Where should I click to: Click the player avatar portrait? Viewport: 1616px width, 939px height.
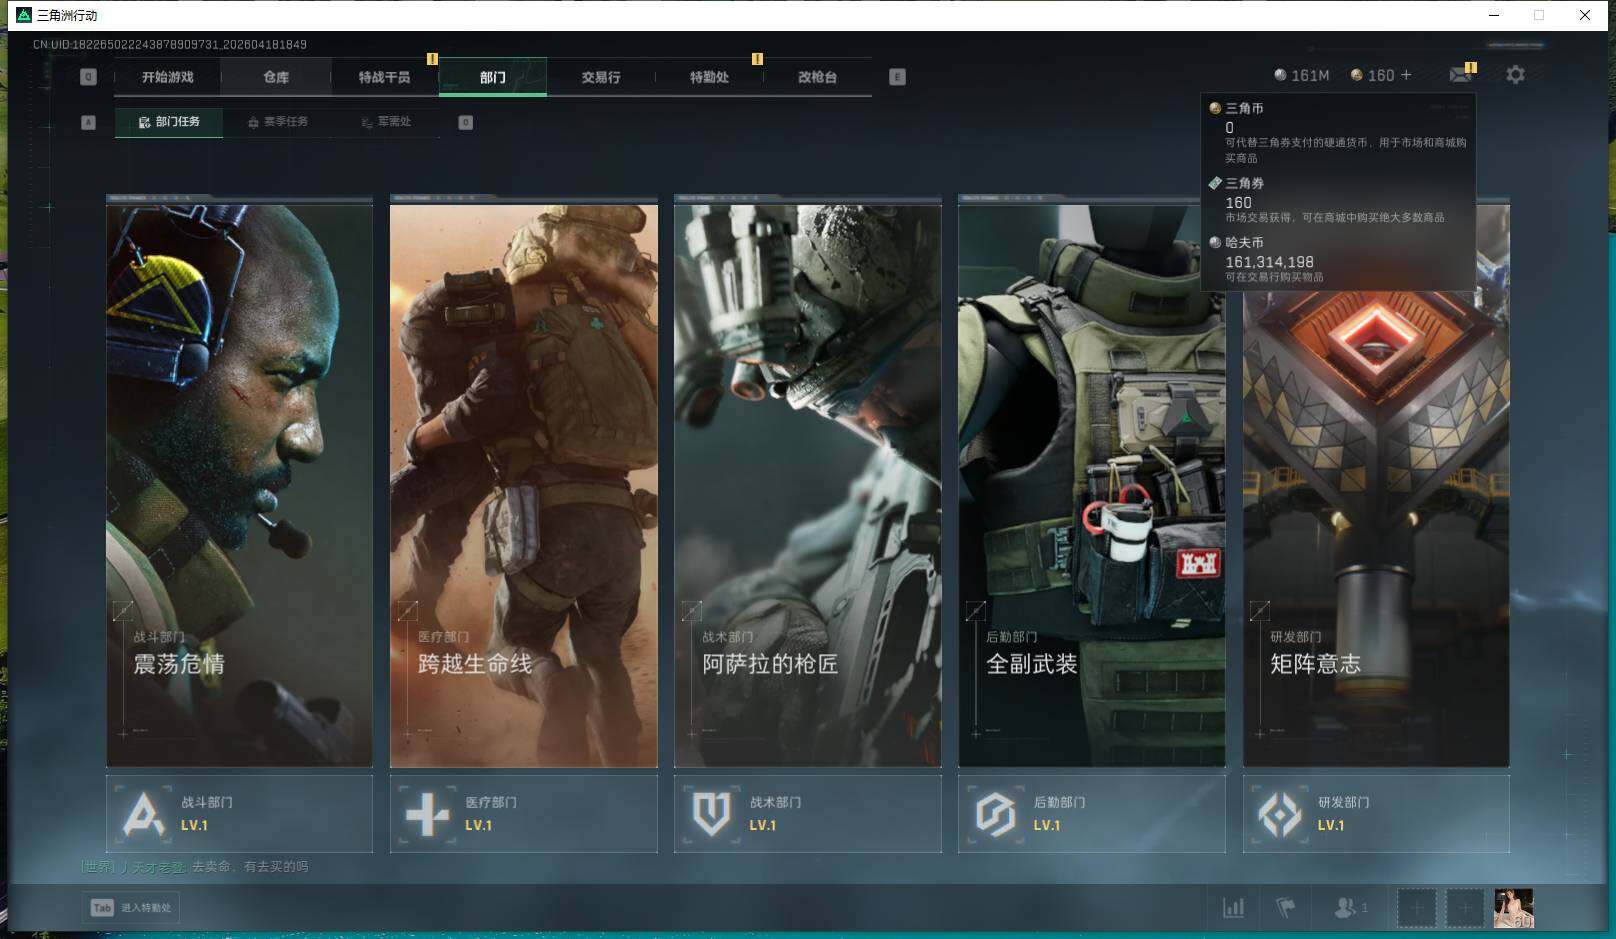point(1513,908)
